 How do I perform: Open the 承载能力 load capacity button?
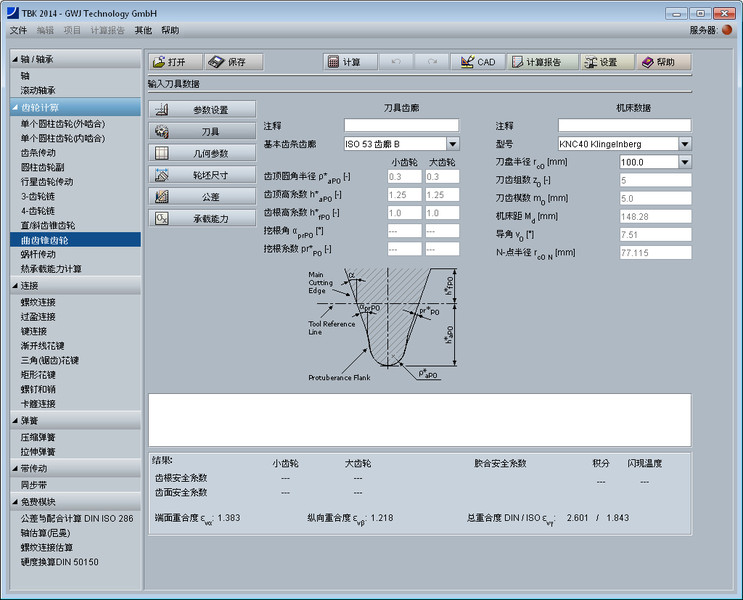pos(202,218)
